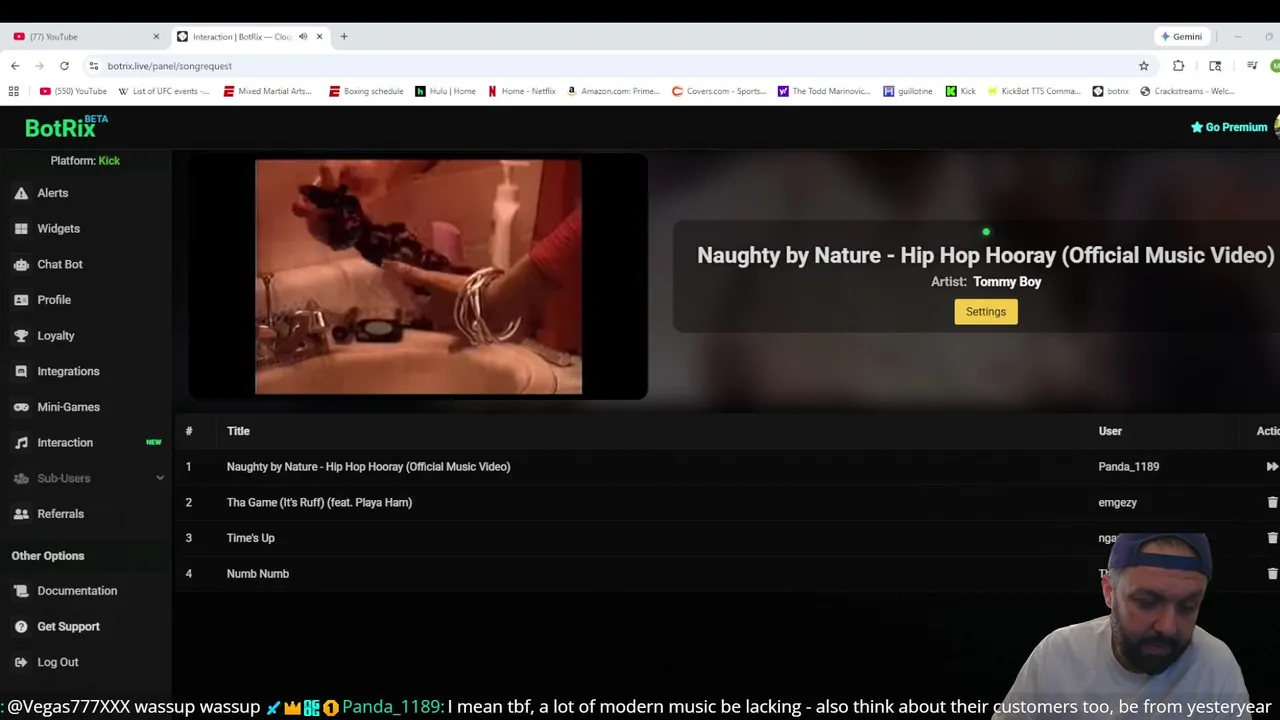Open the Gemini button in Chrome
Screen dimensions: 1280x720
click(1182, 37)
